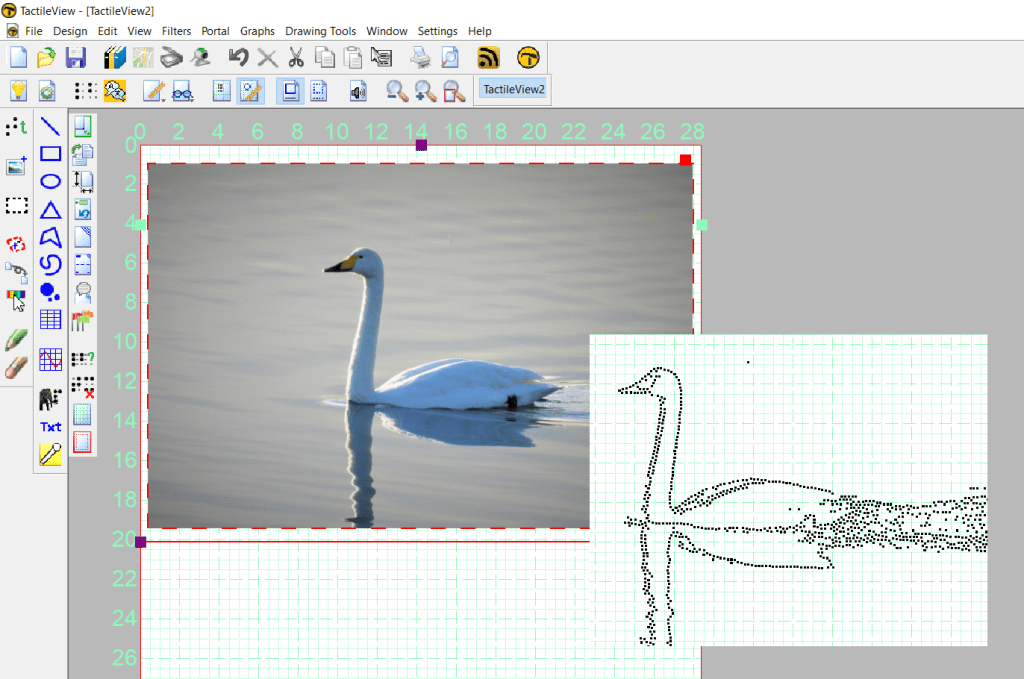This screenshot has height=679, width=1024.
Task: Select the rectangle drawing tool
Action: [x=49, y=151]
